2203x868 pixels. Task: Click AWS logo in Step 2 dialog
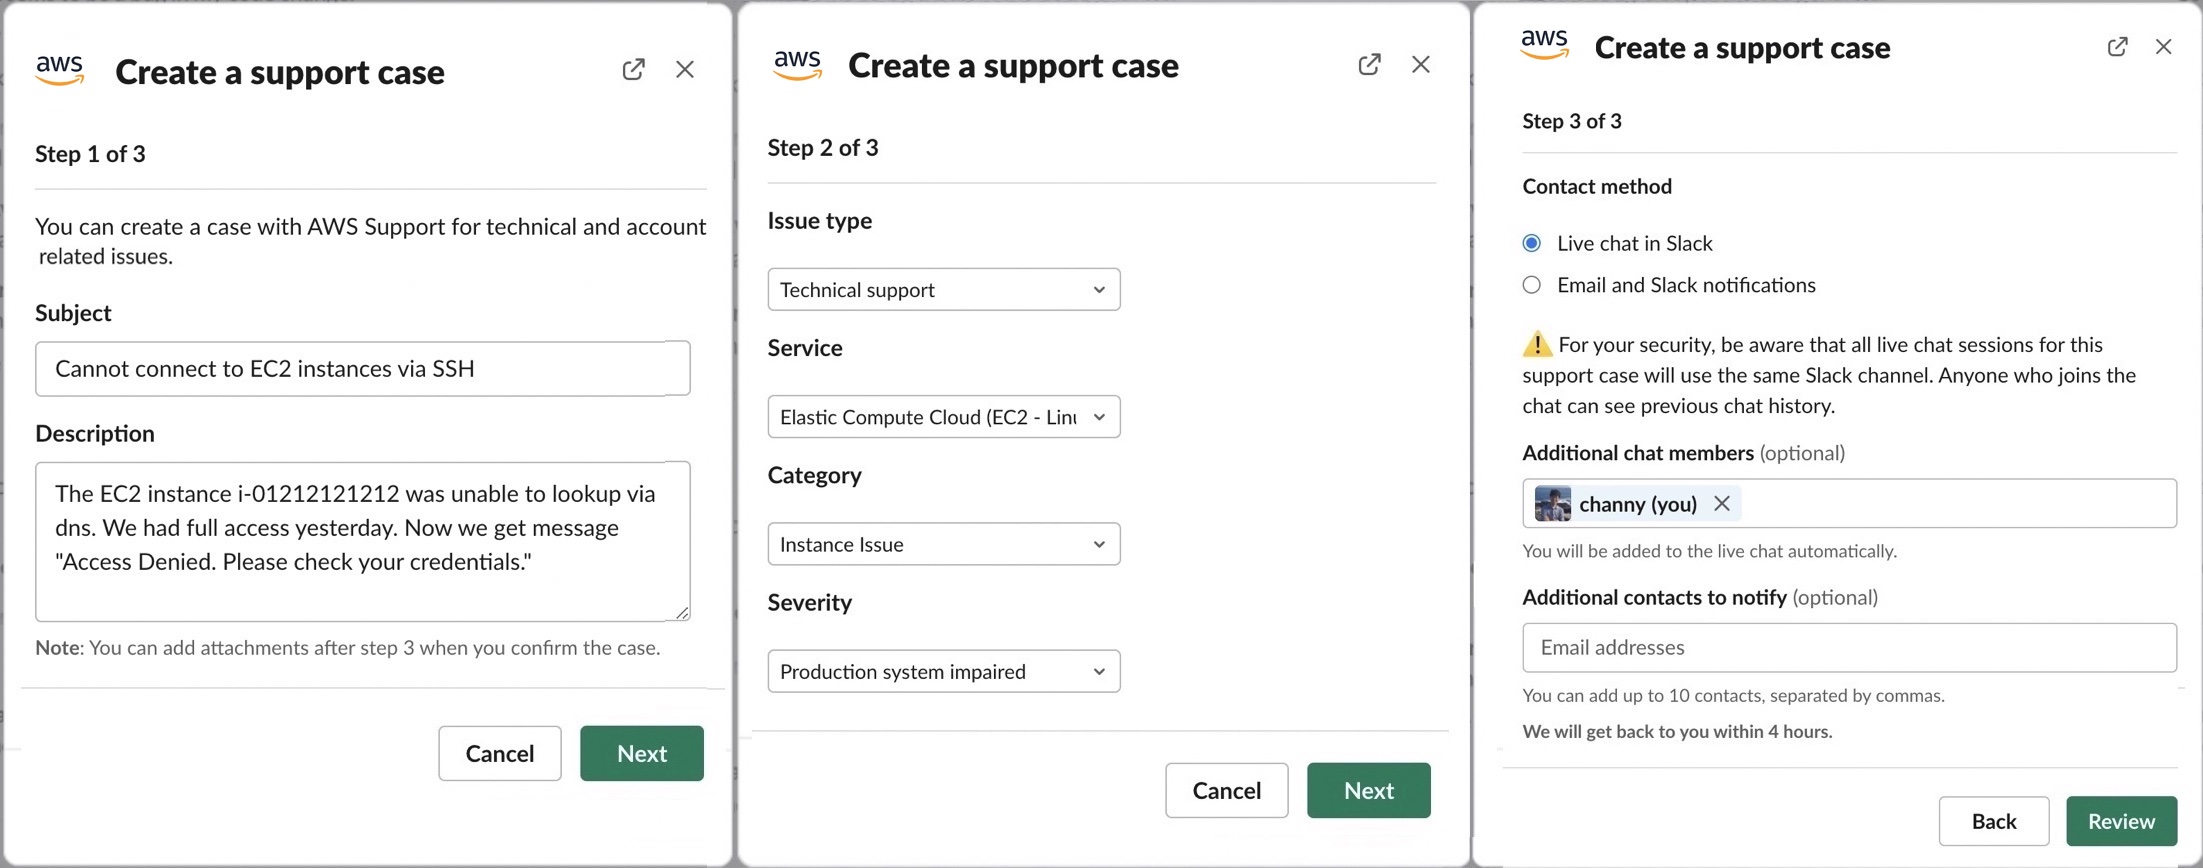pos(797,64)
